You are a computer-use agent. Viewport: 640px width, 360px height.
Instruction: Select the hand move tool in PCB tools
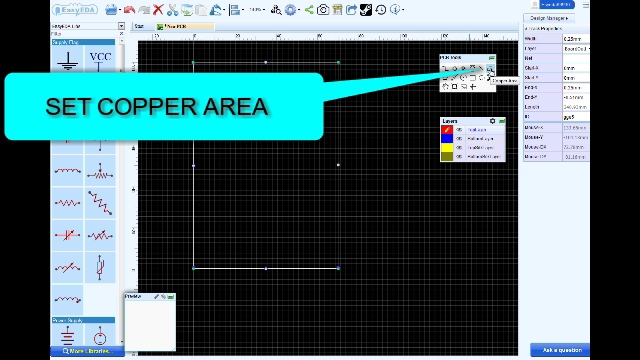tap(445, 87)
